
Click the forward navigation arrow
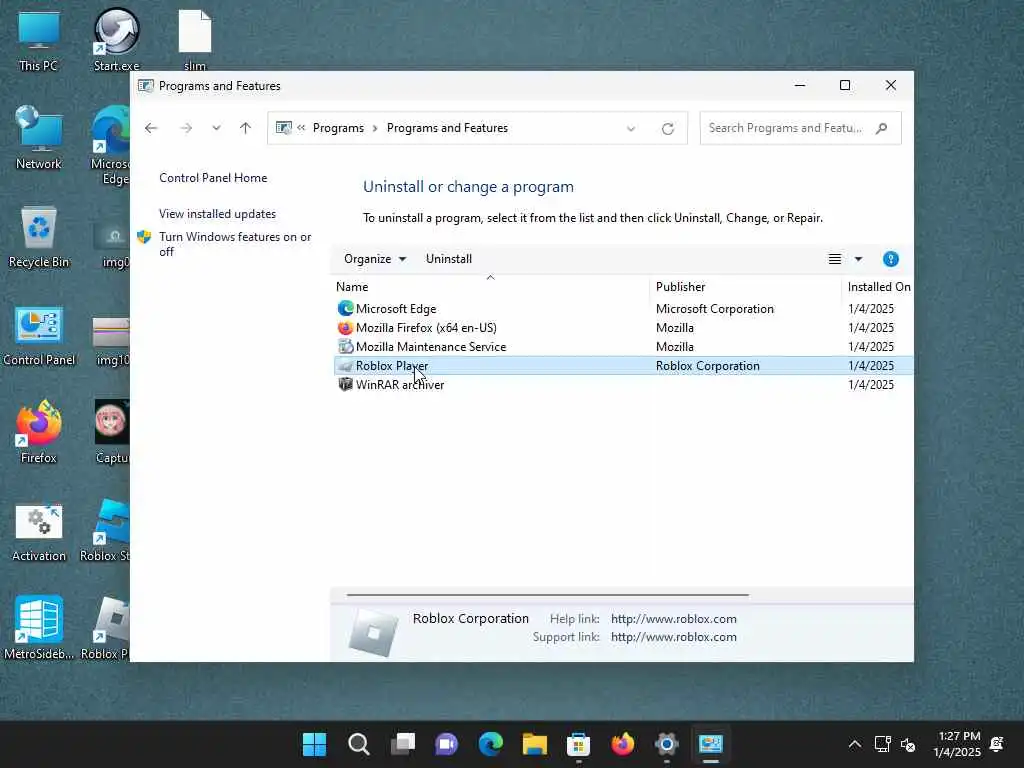tap(186, 128)
